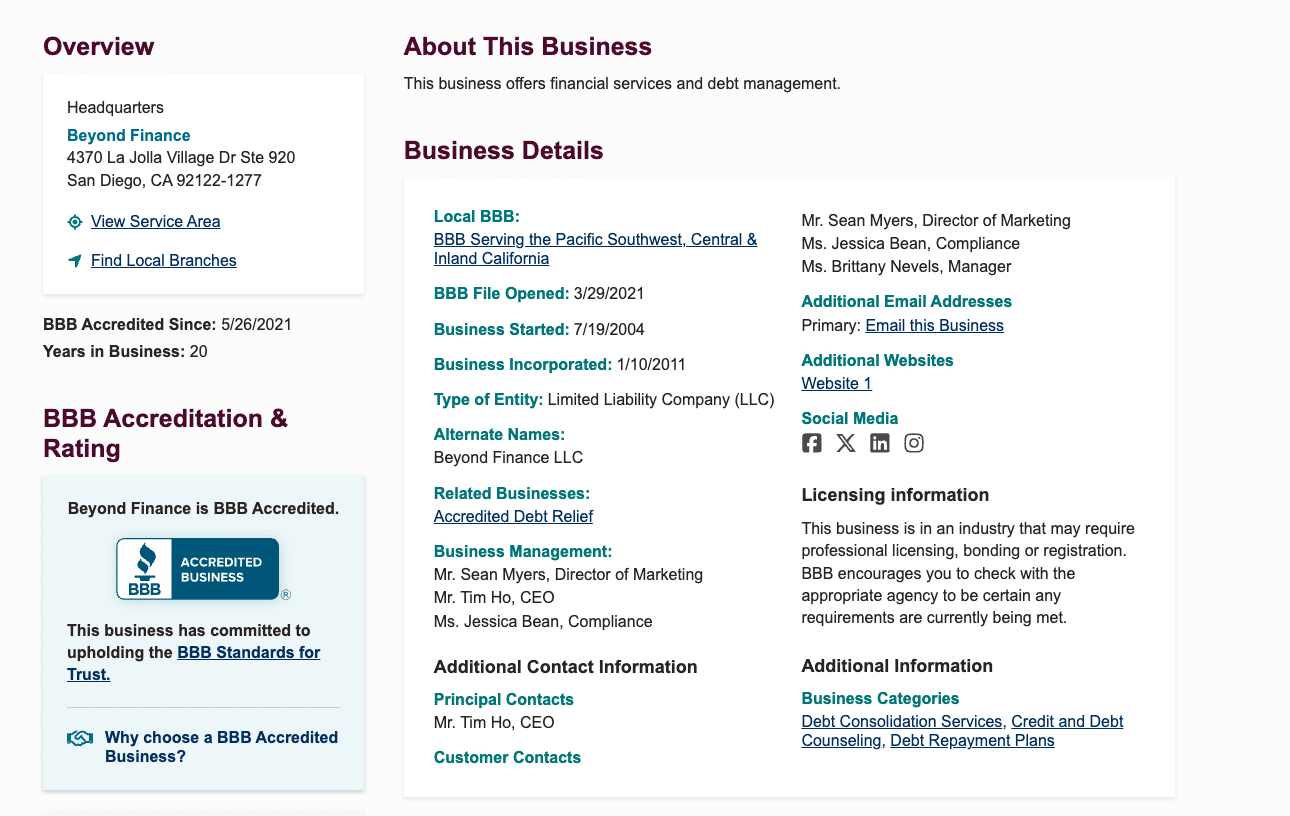Open the Find Local Branches link
1290x816 pixels.
(163, 261)
